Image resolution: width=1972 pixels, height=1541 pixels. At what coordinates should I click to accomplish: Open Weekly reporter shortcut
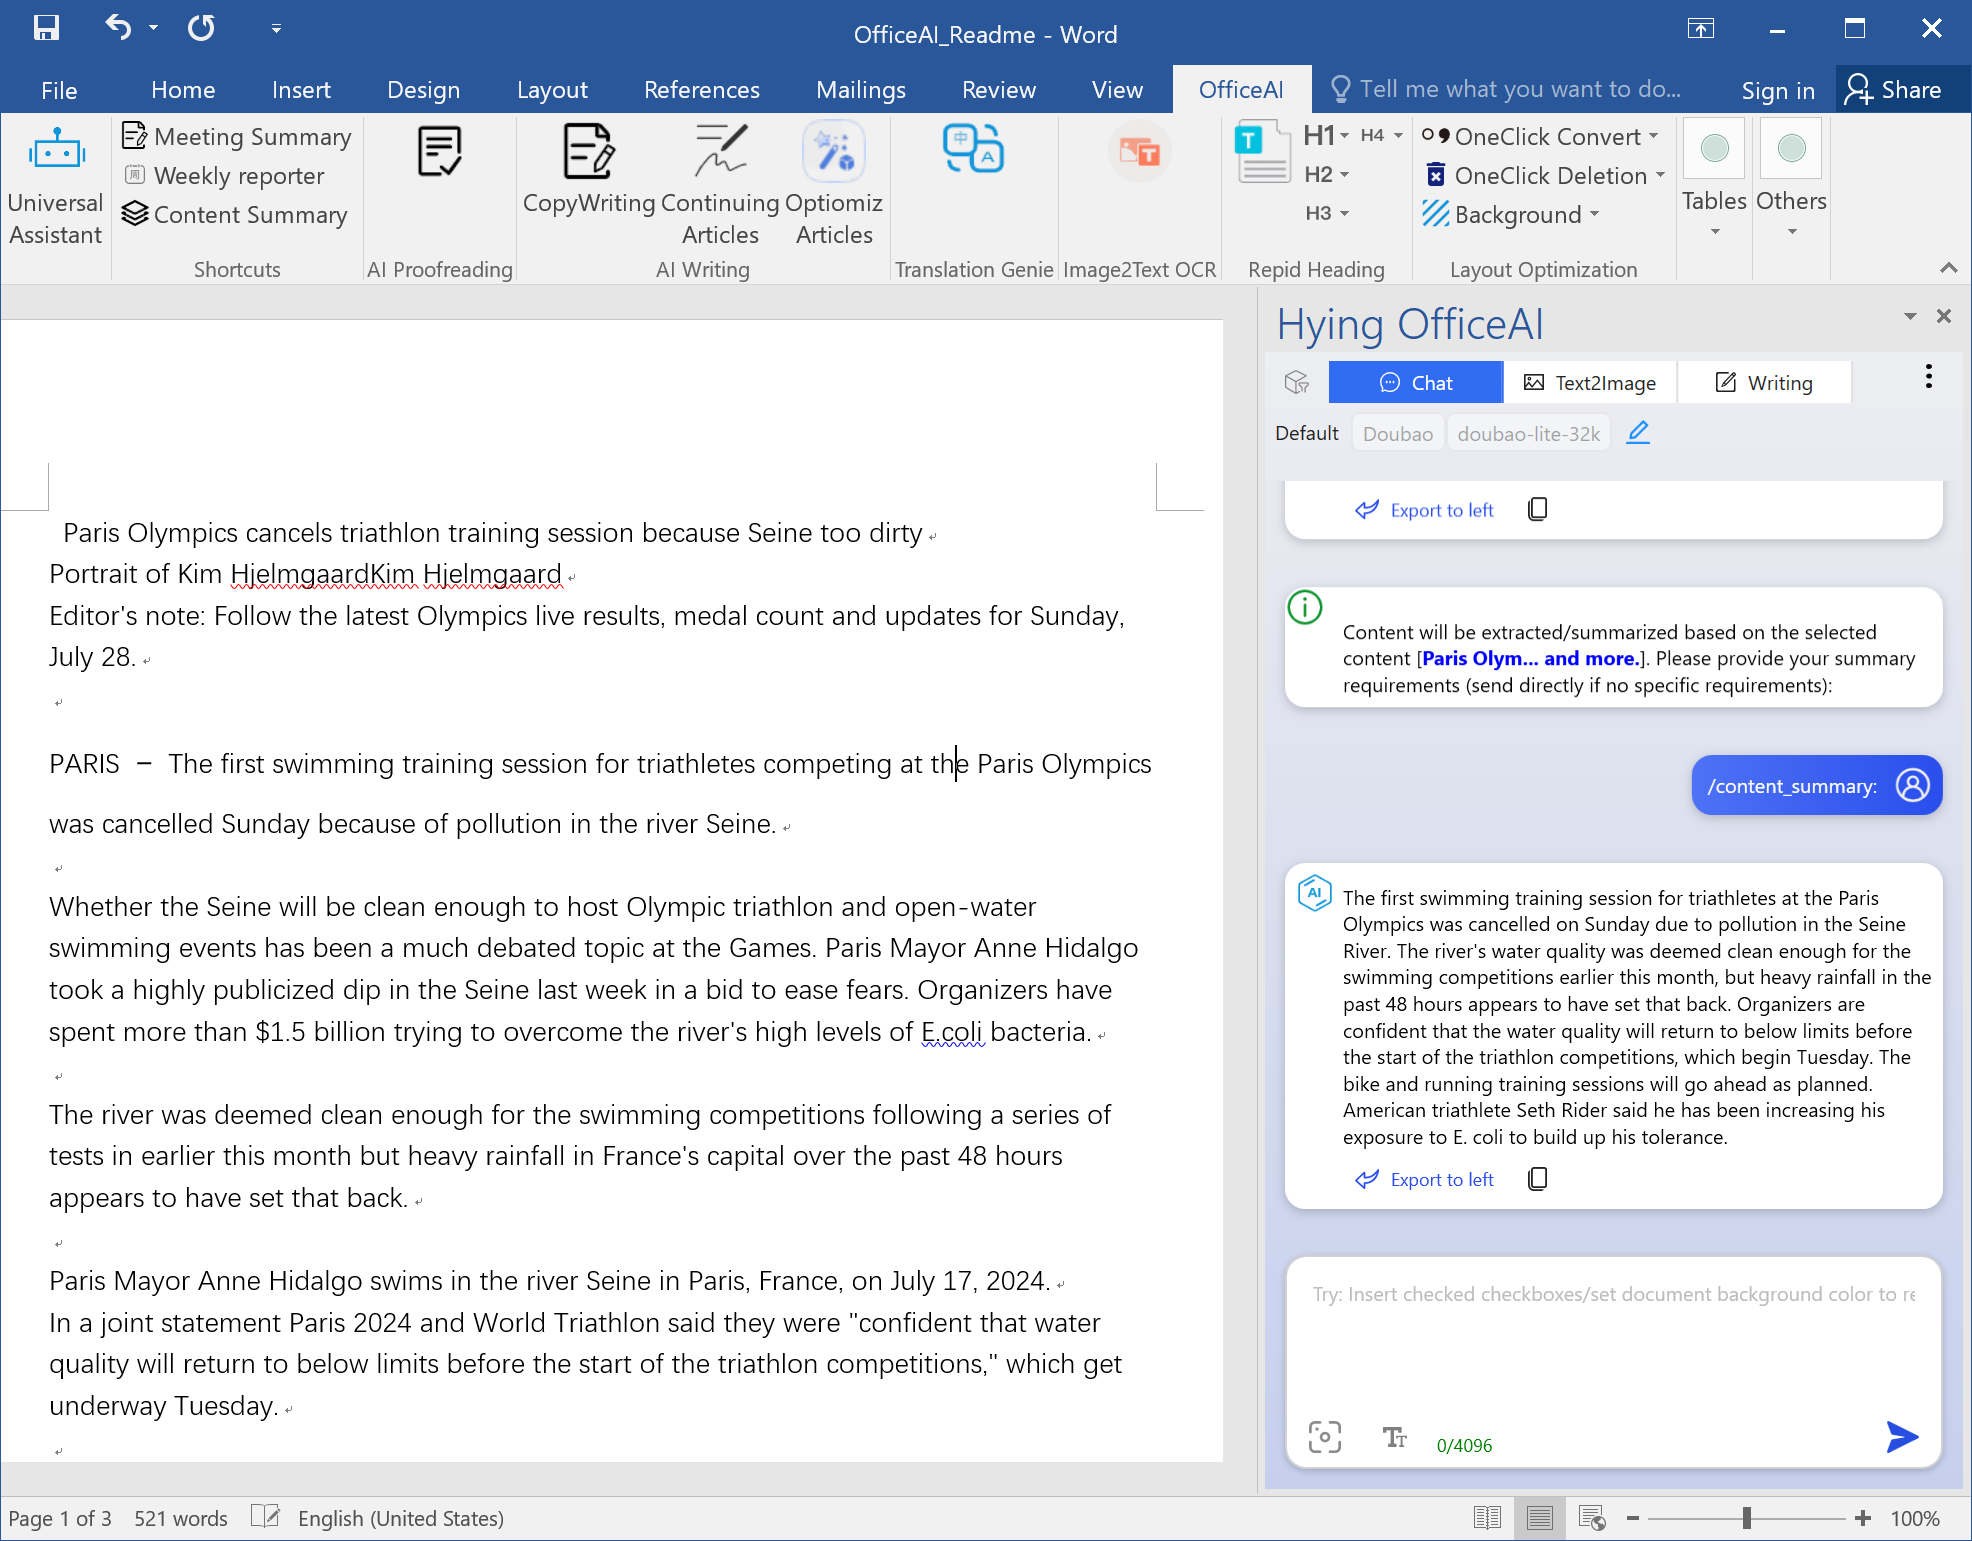(x=225, y=175)
